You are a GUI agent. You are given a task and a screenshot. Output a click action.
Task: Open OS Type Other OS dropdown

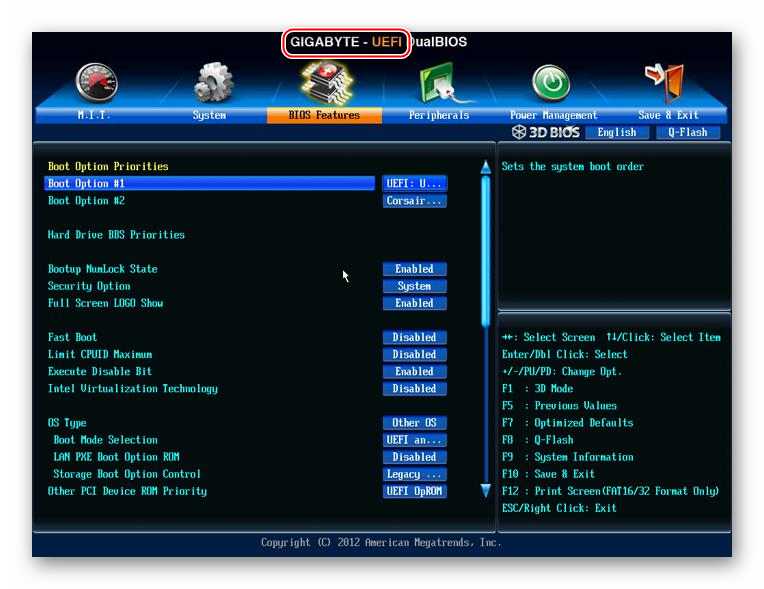[414, 423]
